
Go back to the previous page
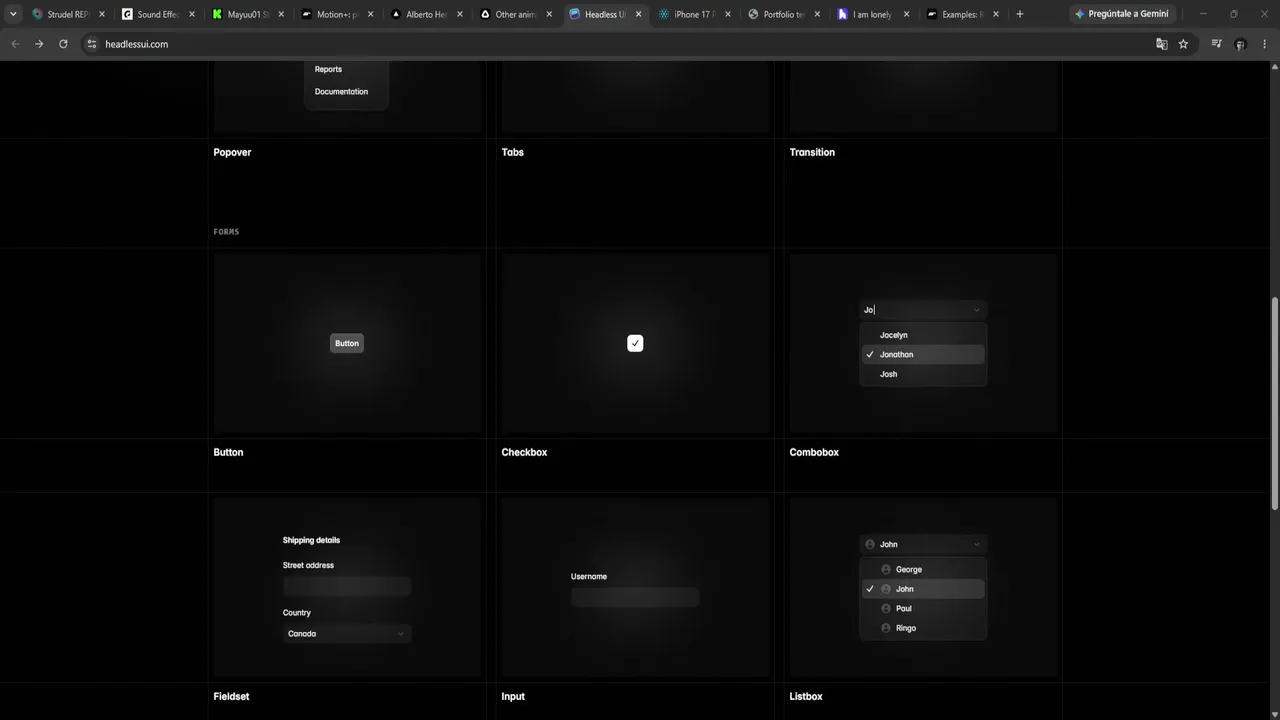coord(15,44)
